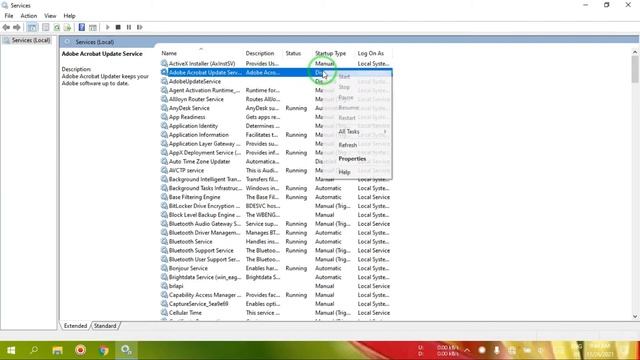640x360 pixels.
Task: Click the Restart Service toolbar icon
Action: [140, 27]
